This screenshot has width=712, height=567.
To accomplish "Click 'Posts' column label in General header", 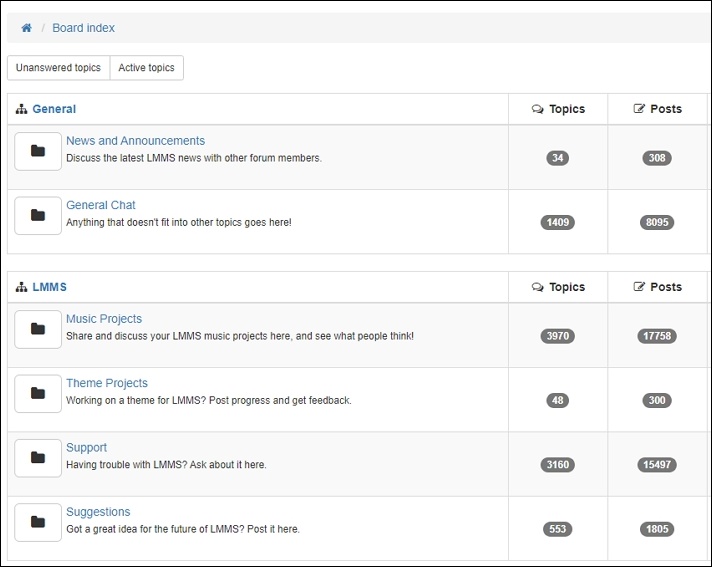I will click(x=666, y=109).
